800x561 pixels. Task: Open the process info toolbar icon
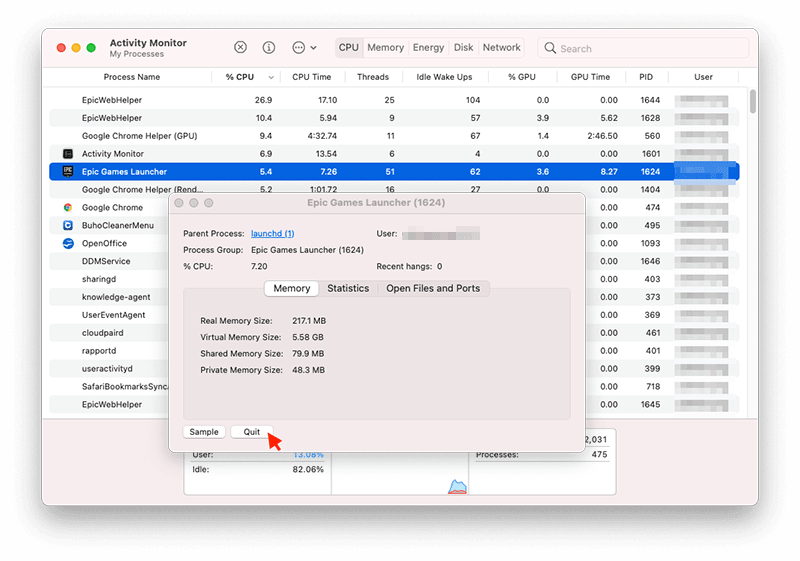(x=269, y=47)
